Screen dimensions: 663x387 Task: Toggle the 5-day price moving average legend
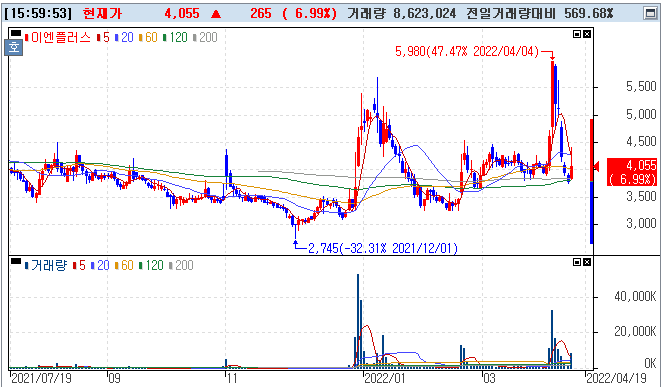pos(103,38)
